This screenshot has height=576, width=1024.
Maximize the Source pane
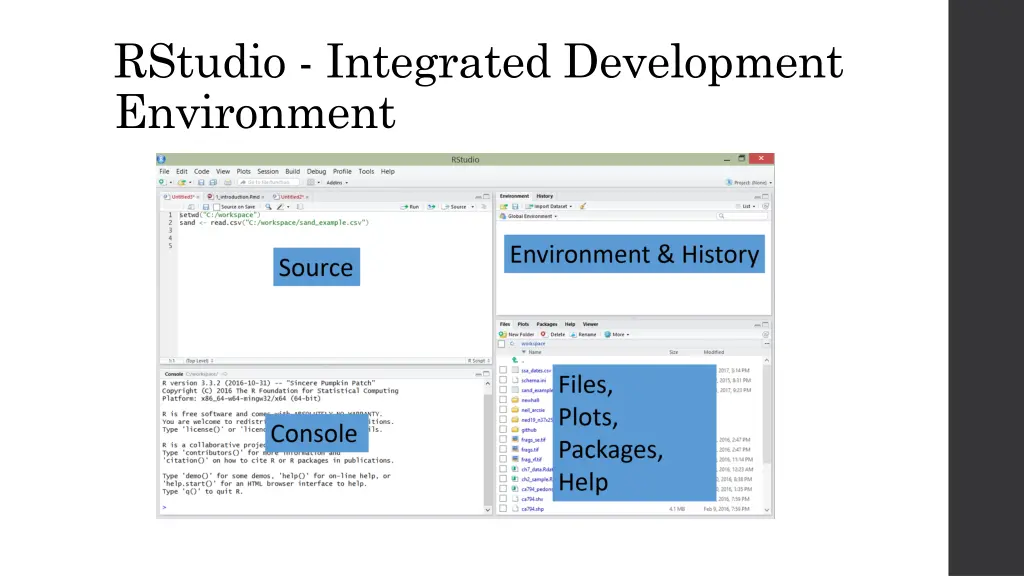click(487, 196)
